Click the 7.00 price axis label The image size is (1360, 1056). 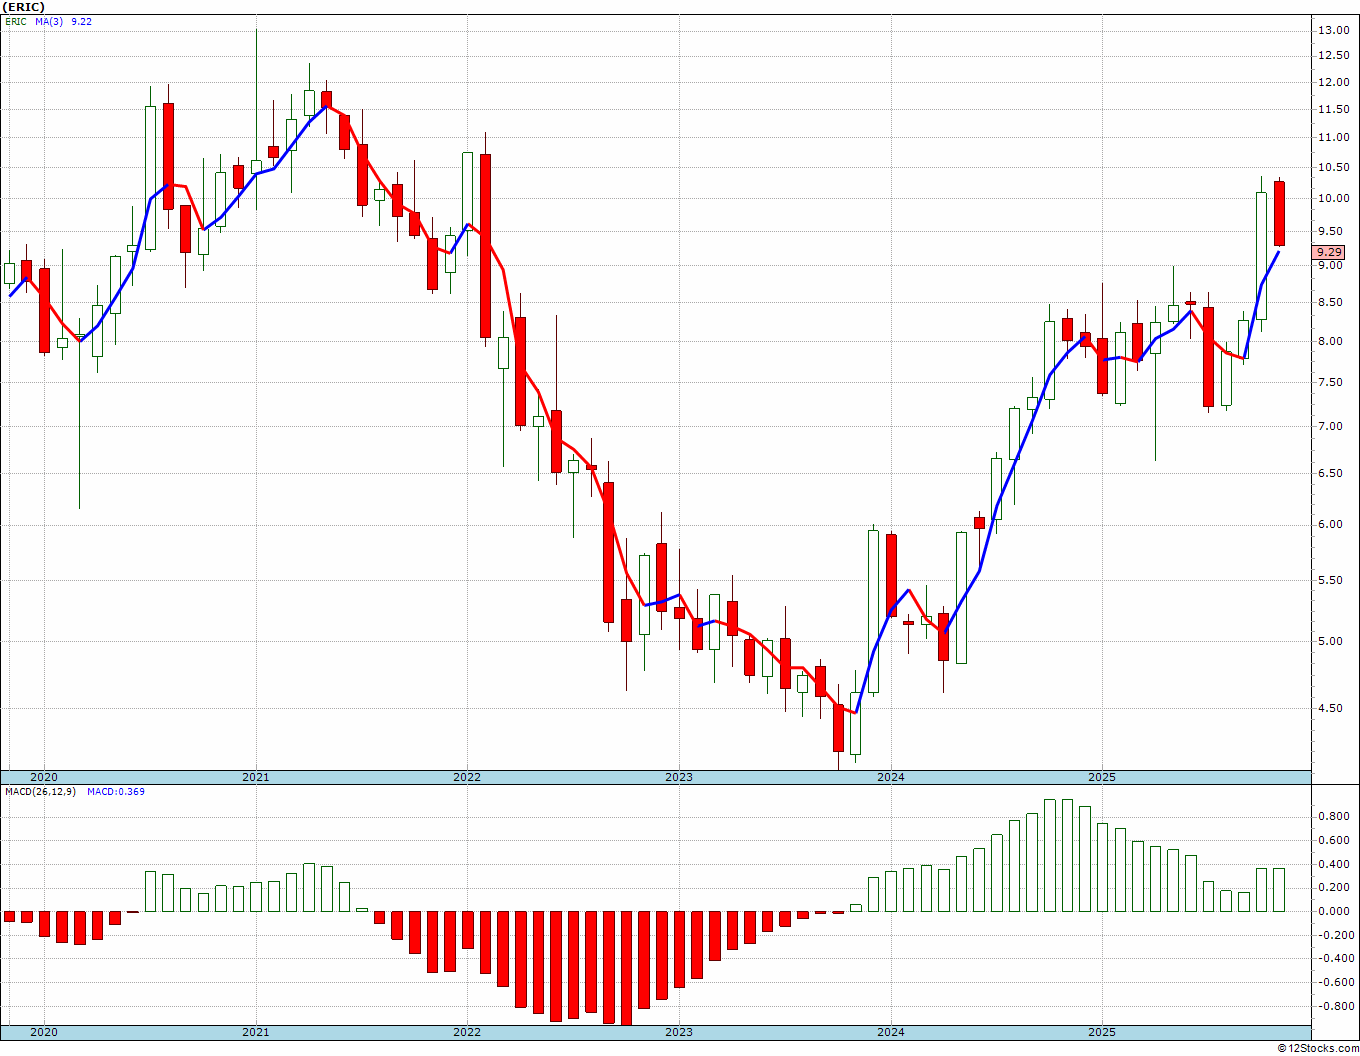(1331, 426)
